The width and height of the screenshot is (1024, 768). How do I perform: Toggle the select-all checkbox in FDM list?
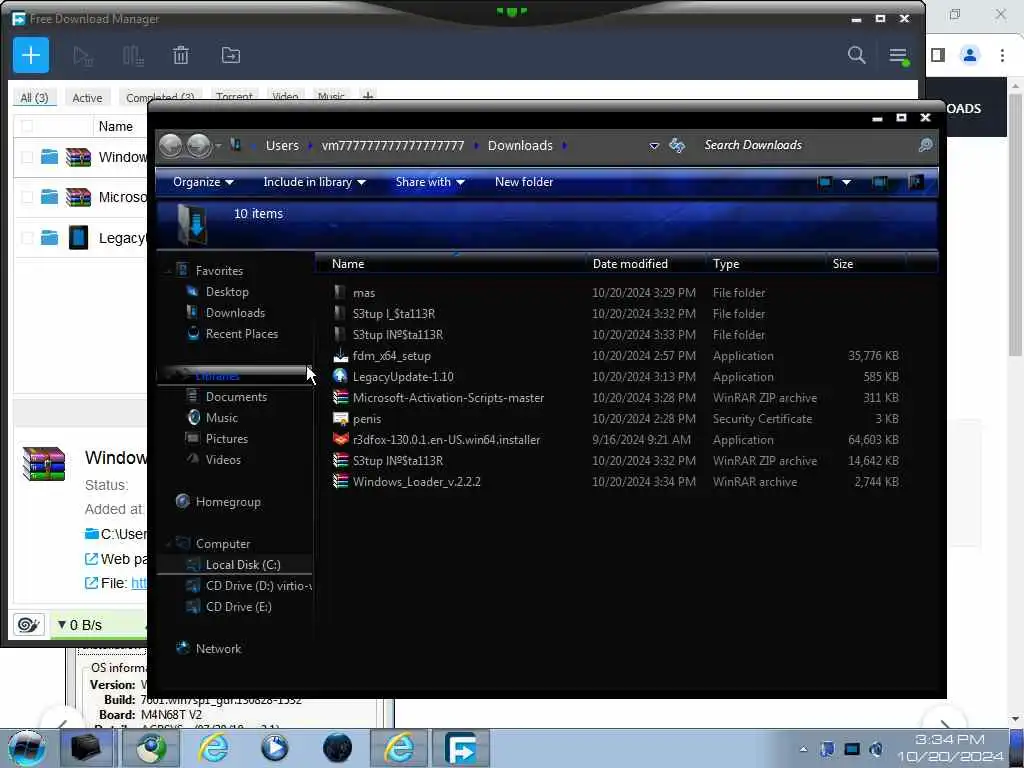[x=27, y=126]
